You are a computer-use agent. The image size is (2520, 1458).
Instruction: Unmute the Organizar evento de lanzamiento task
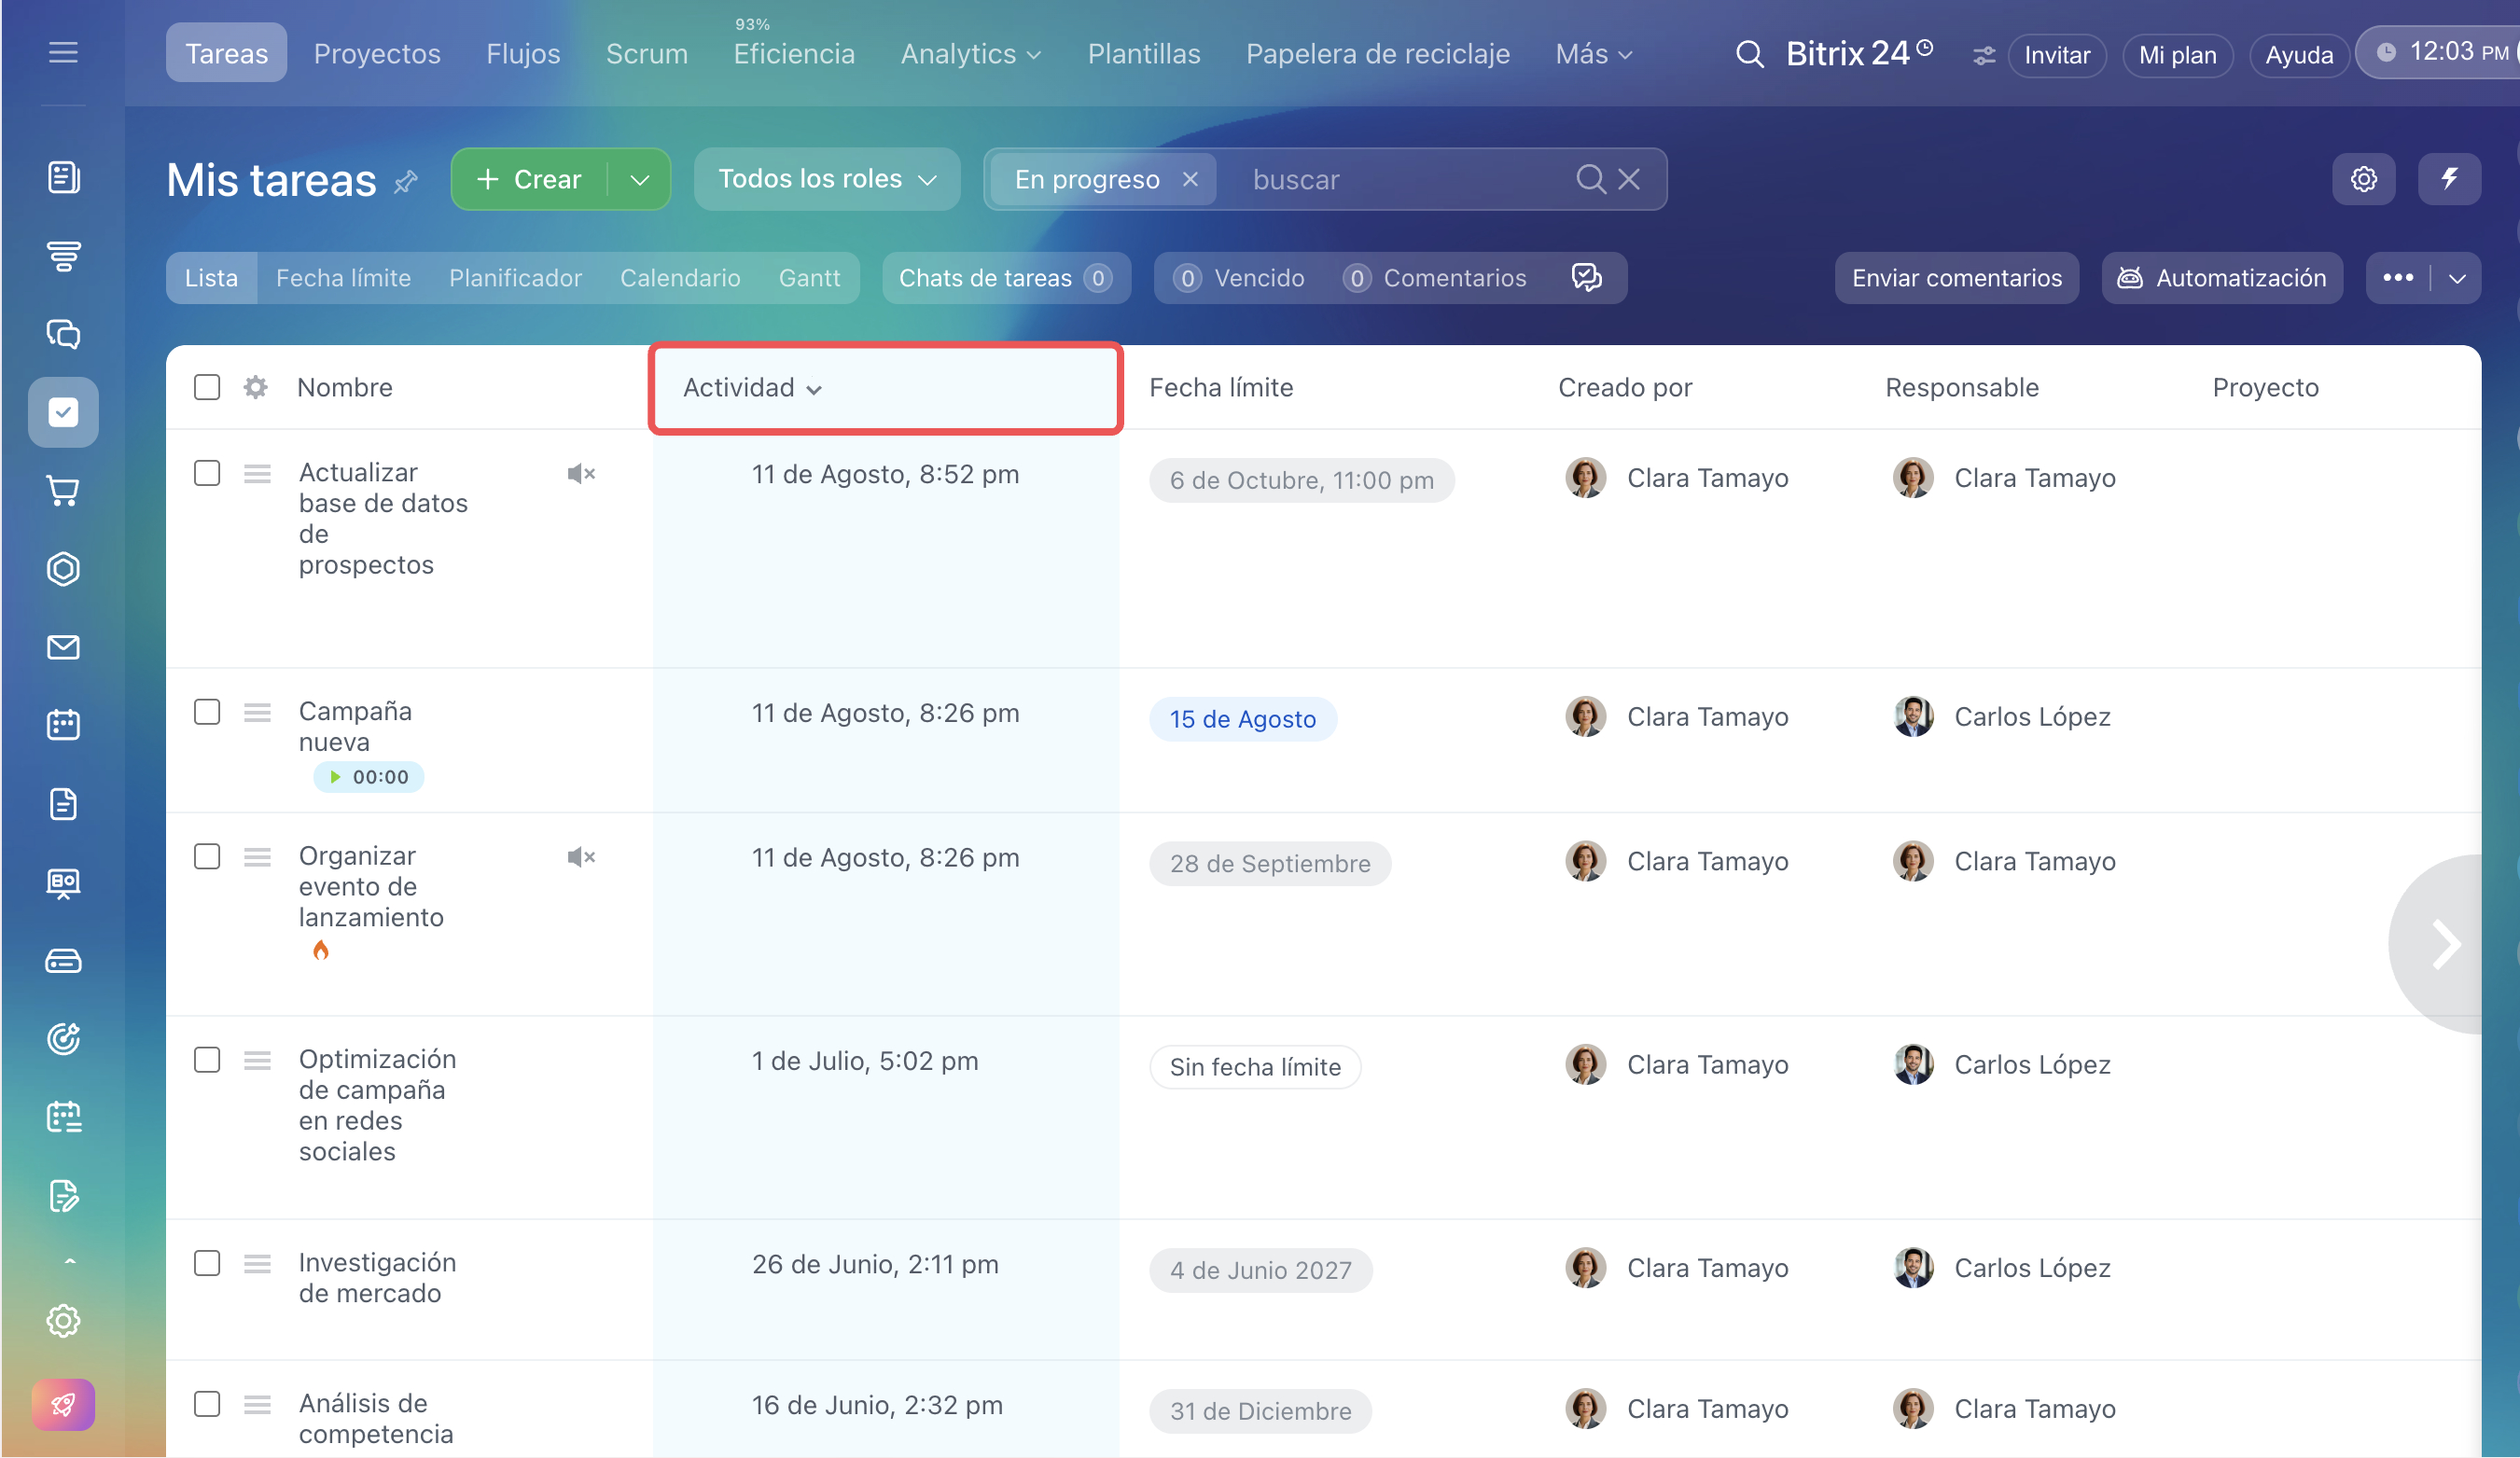[x=581, y=857]
